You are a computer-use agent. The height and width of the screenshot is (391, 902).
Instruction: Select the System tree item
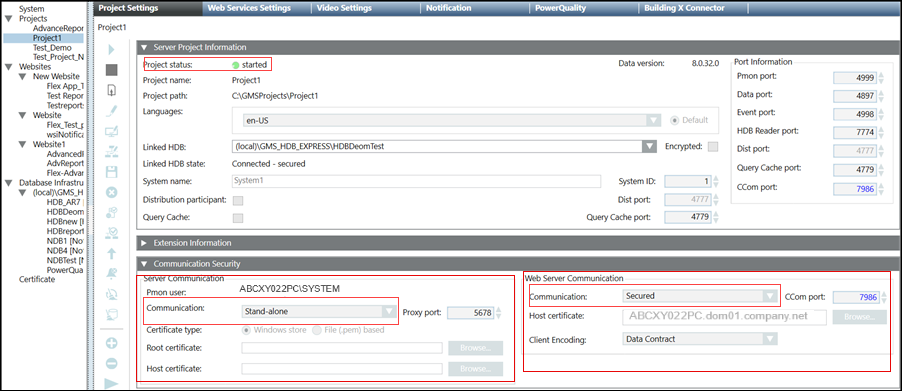31,9
